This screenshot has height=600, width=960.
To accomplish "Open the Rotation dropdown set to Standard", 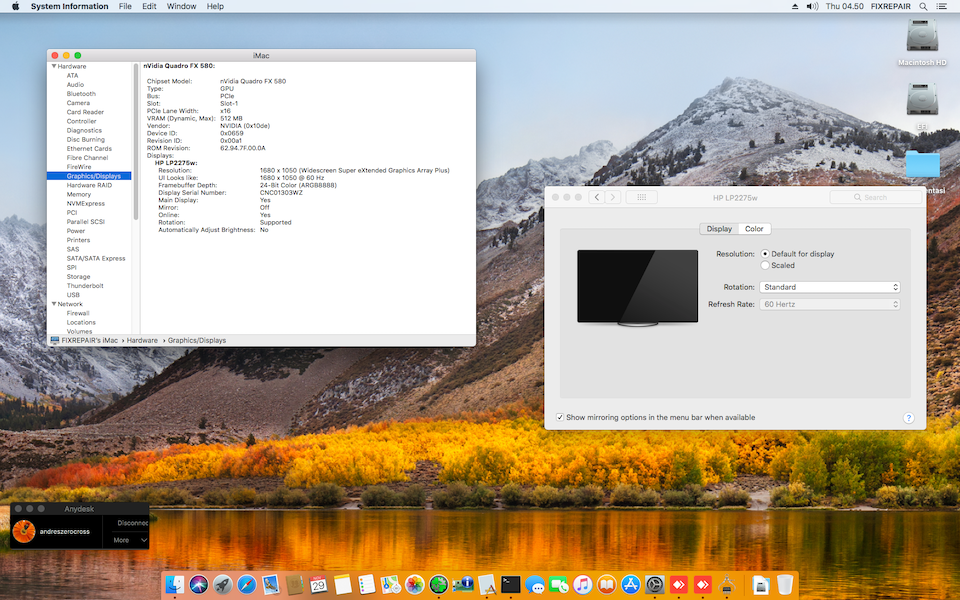I will 830,287.
